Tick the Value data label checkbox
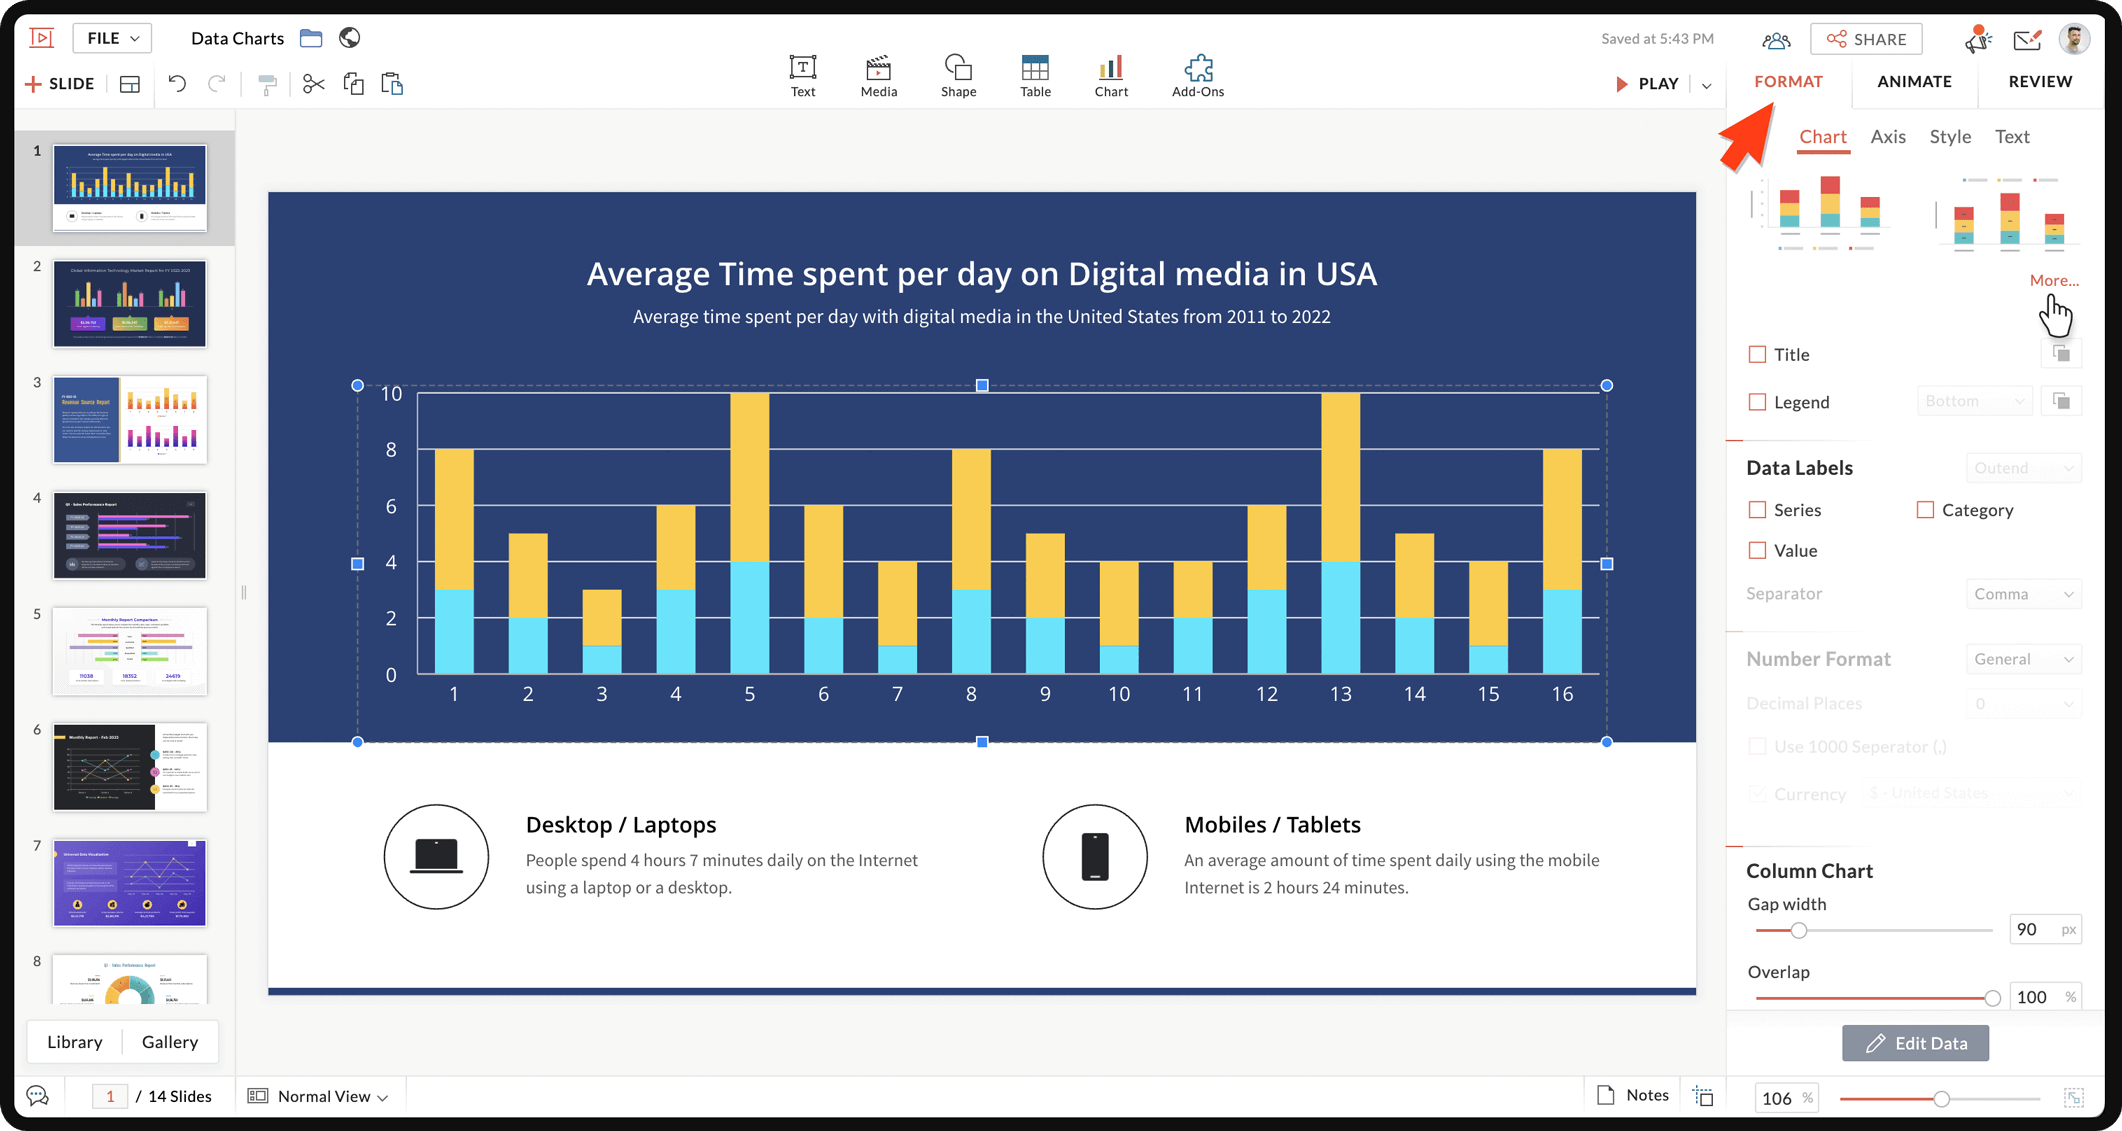 pyautogui.click(x=1757, y=550)
